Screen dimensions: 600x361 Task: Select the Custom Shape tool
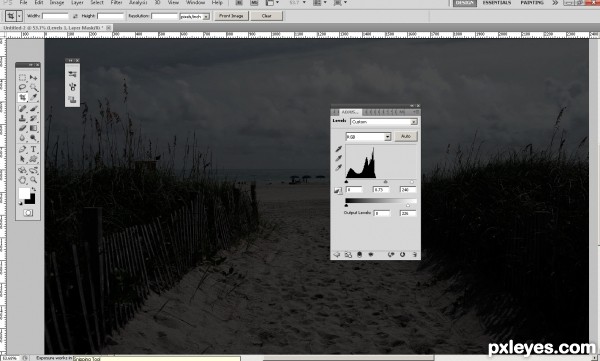coord(33,158)
